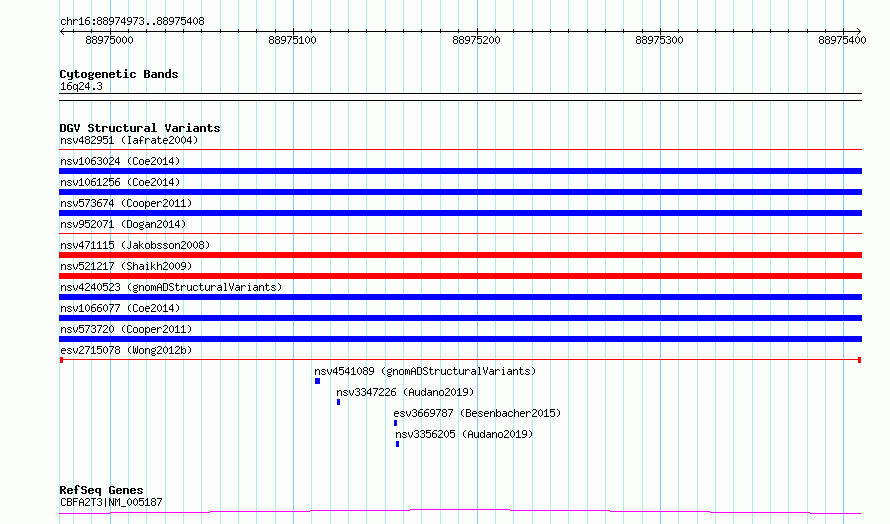Click the left arrow end of the ruler
This screenshot has width=890, height=524.
coord(62,32)
